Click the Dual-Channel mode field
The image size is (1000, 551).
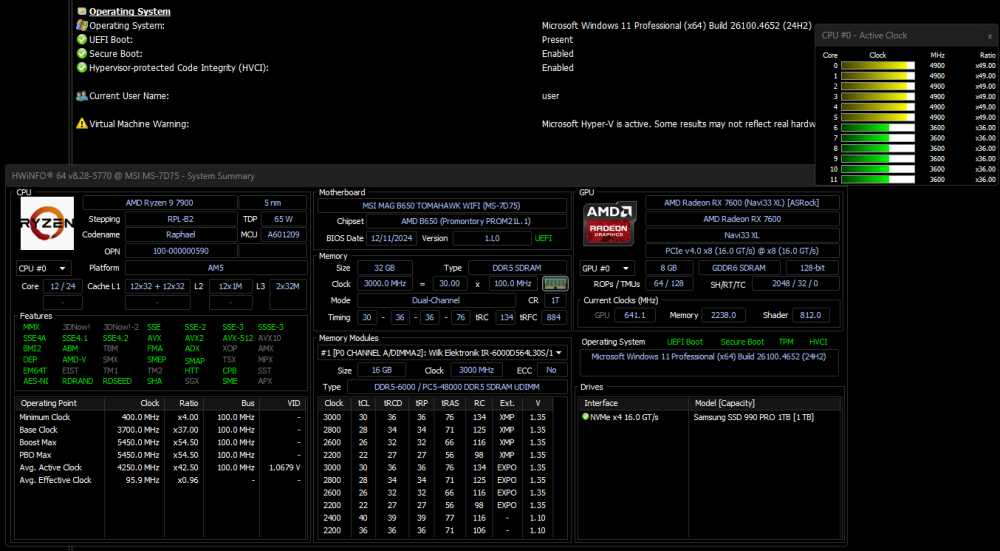[436, 300]
